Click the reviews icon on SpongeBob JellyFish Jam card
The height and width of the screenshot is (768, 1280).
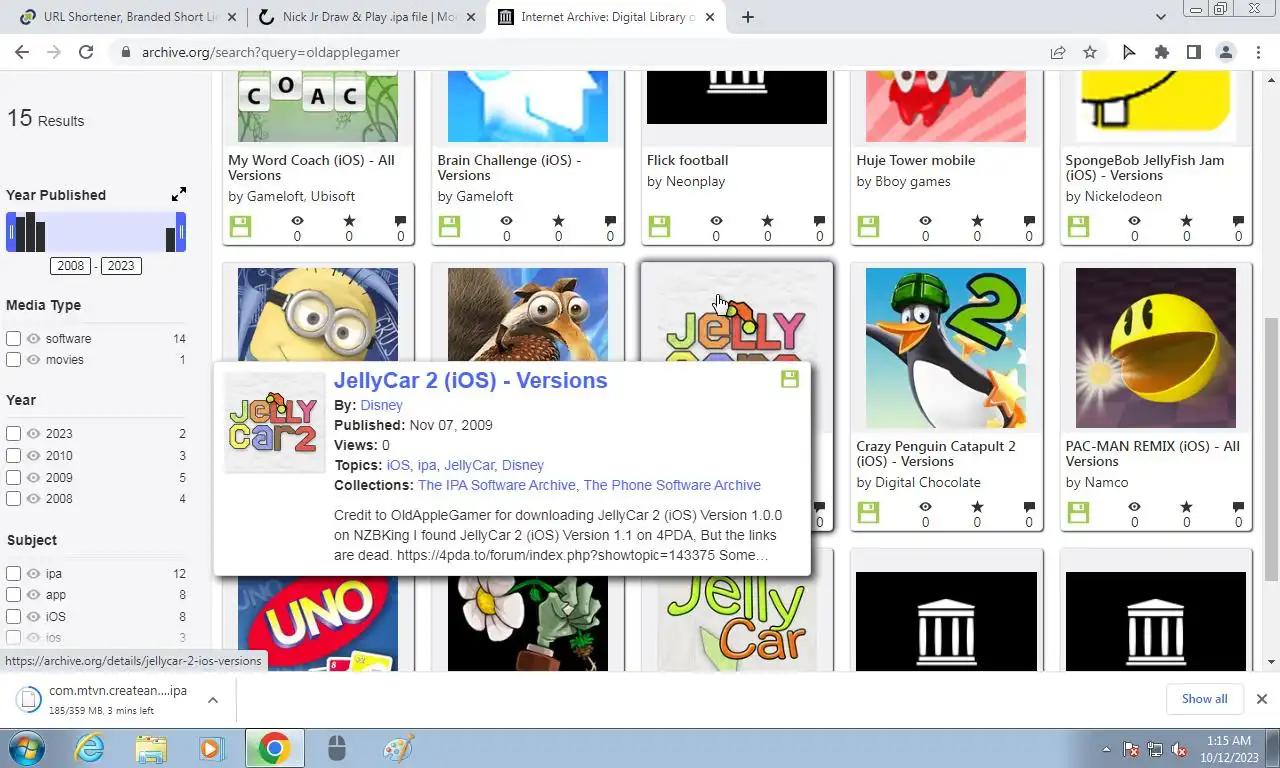(x=1238, y=221)
